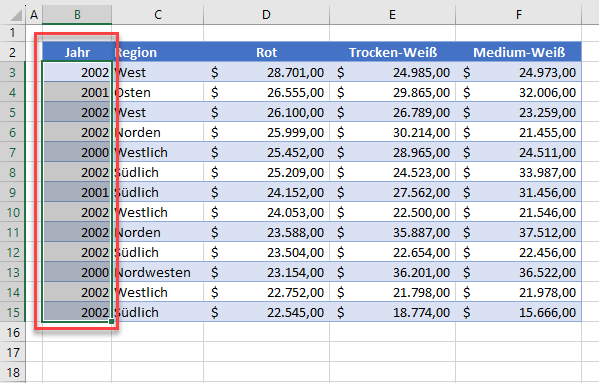Click the fill handle at selection corner
The image size is (599, 383).
pos(112,322)
